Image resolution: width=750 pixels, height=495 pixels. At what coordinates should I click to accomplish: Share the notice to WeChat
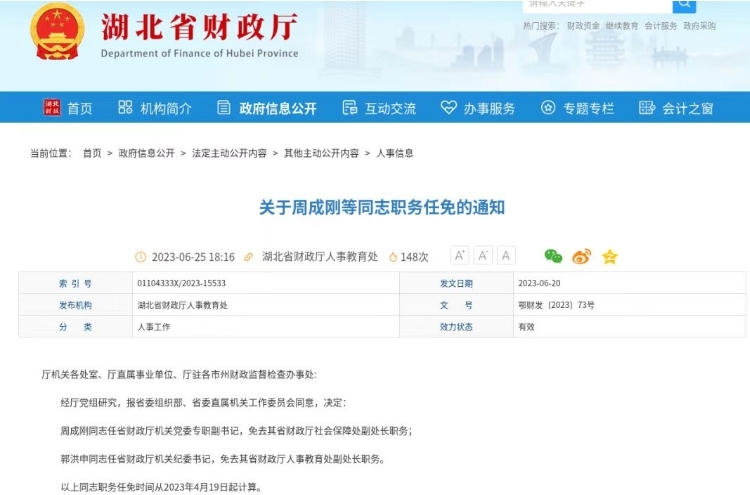(553, 256)
